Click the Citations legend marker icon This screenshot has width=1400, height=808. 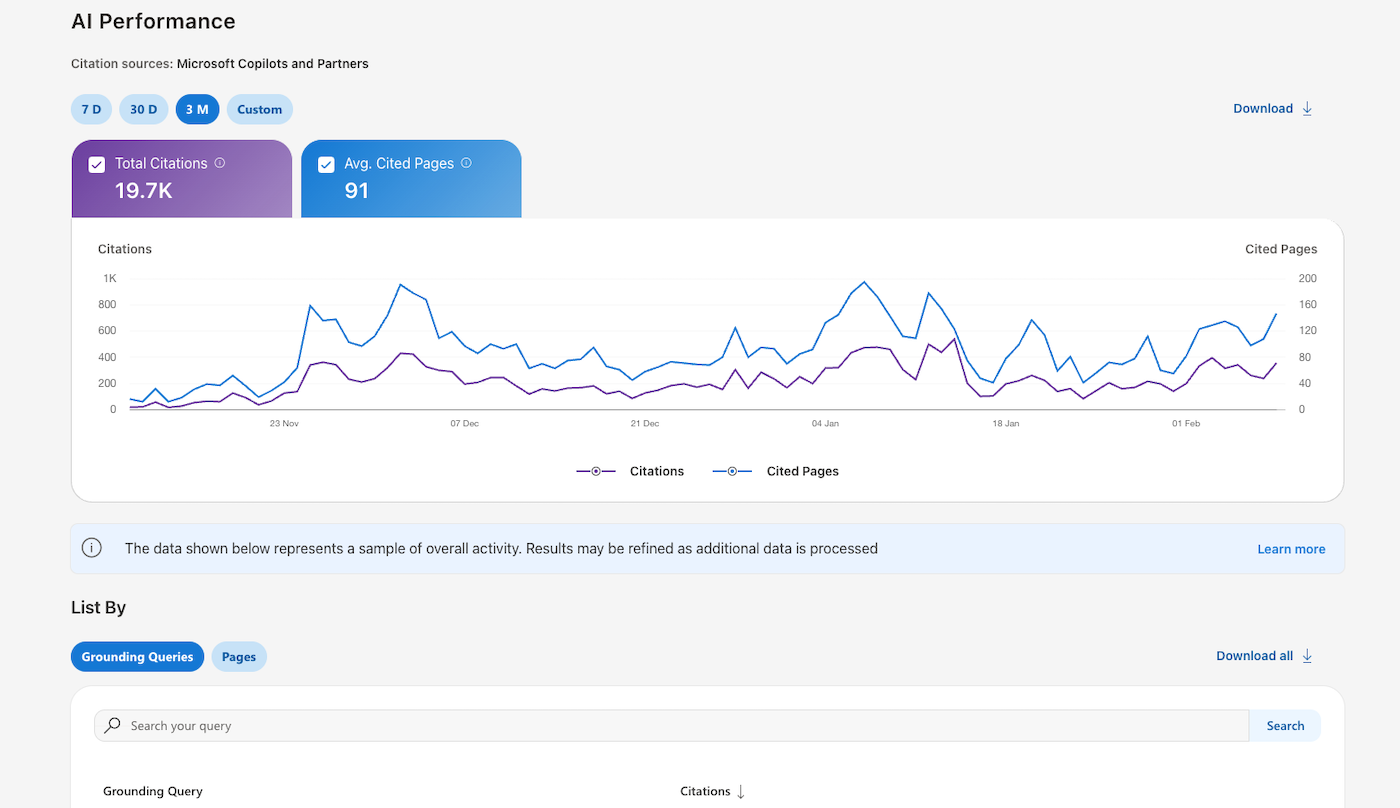596,471
